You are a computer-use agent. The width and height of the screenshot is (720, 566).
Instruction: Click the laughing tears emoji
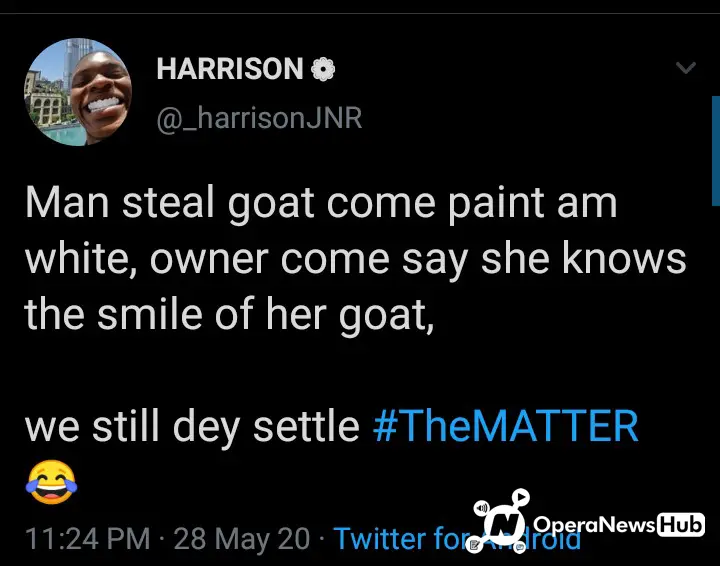pos(51,482)
